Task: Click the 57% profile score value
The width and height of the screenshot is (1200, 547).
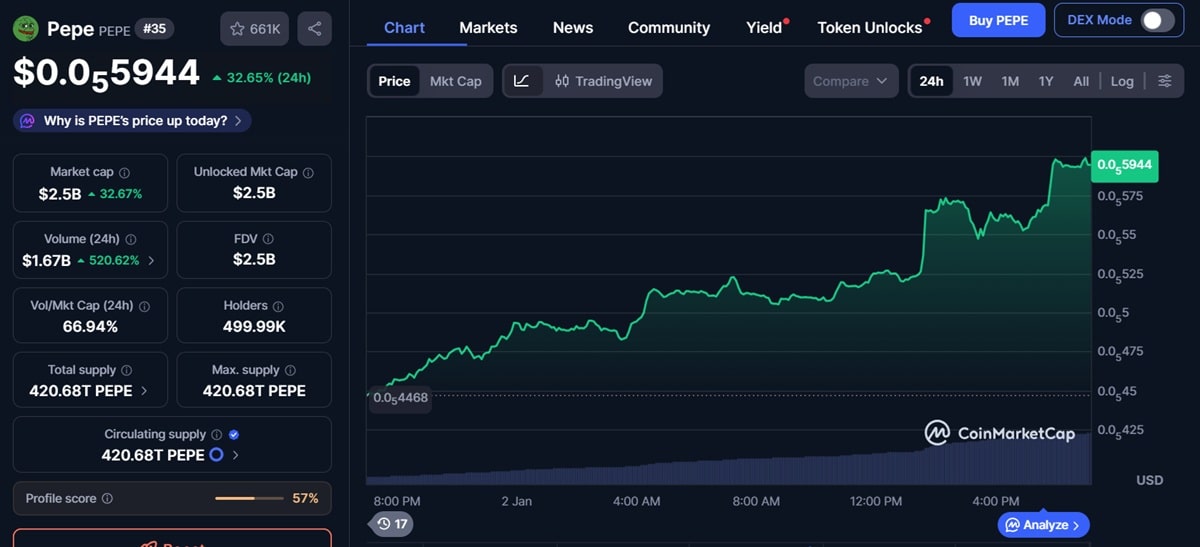Action: [305, 498]
